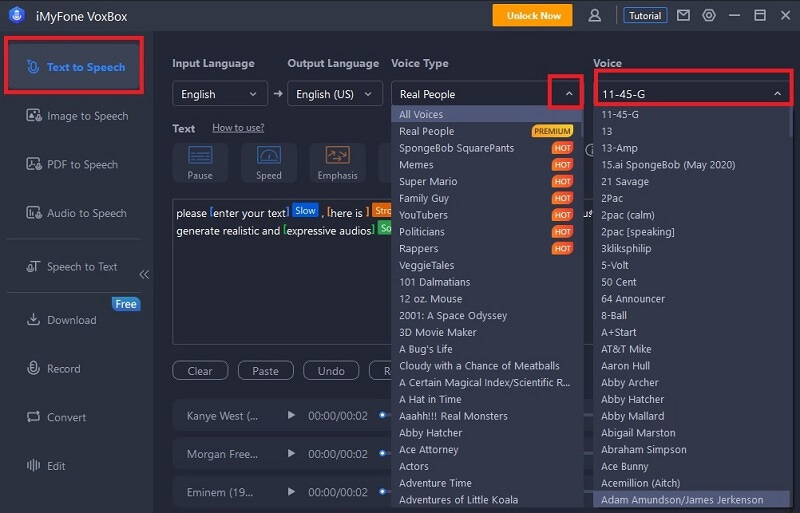Select Rappers voice type

tap(486, 249)
